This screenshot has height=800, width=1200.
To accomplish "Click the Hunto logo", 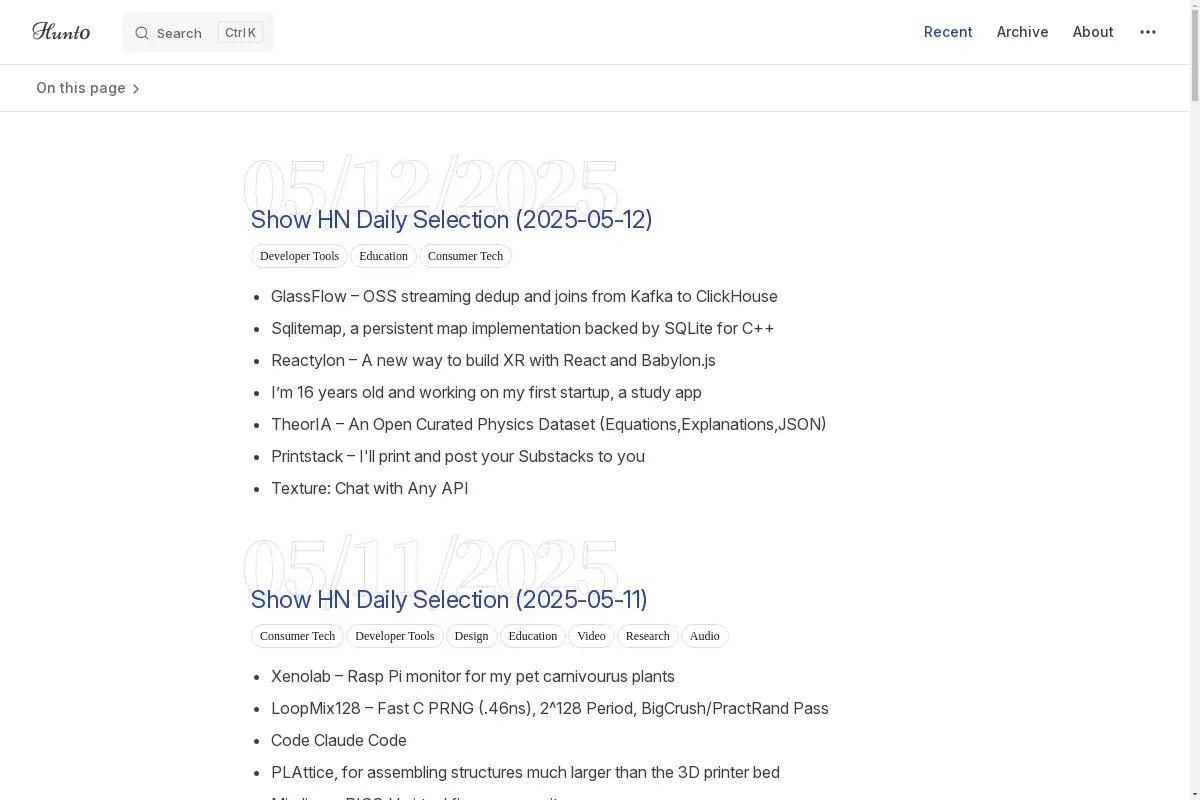I will (61, 32).
